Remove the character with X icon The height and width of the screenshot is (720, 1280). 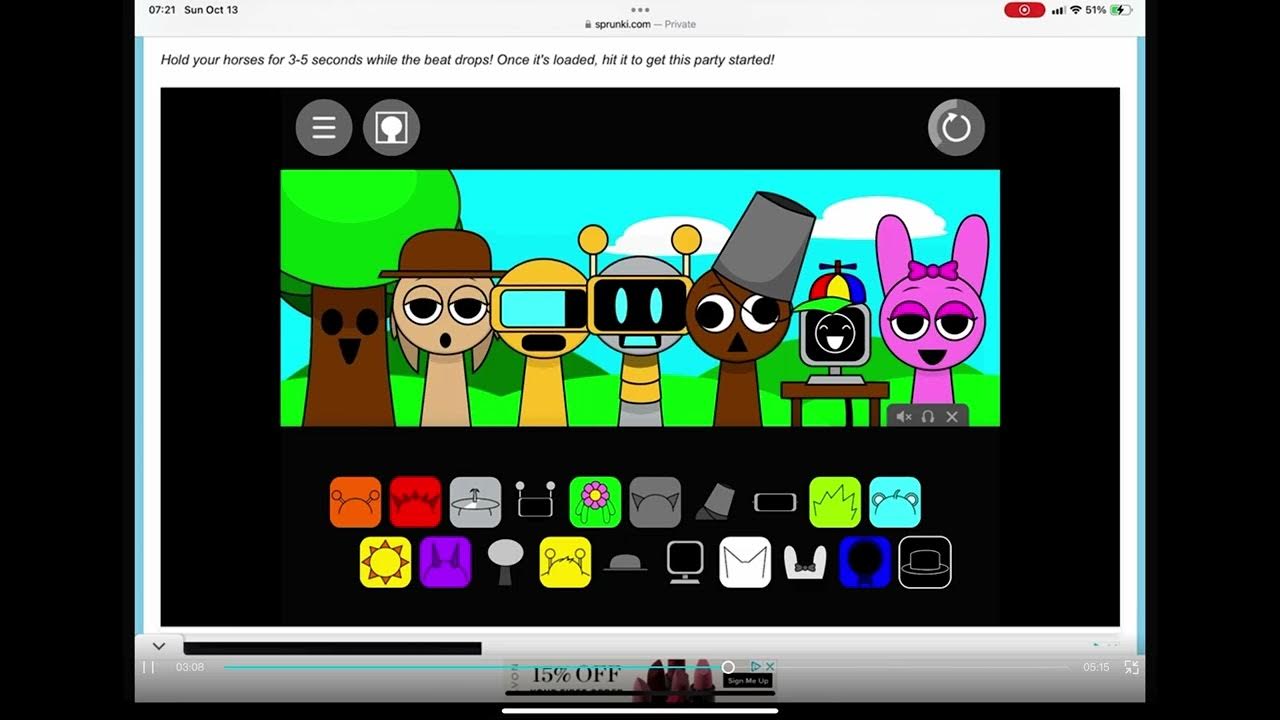[952, 417]
